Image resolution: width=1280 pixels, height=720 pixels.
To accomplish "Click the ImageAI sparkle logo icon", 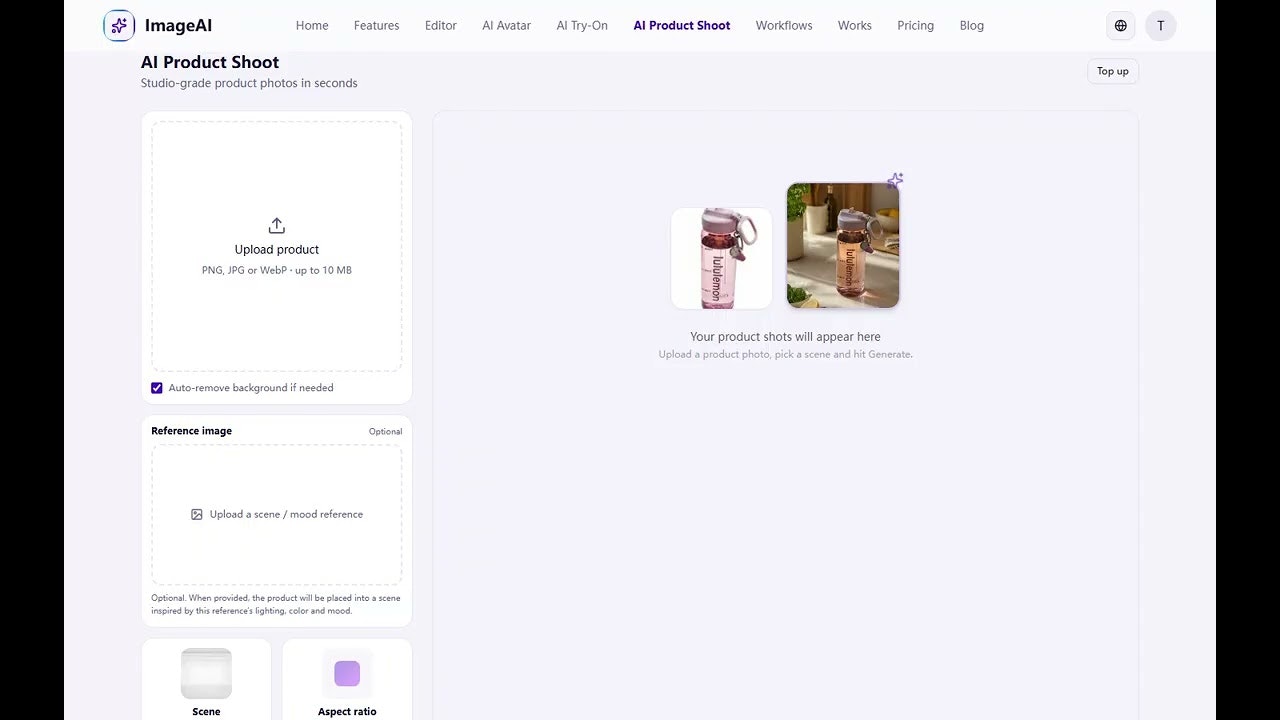I will tap(119, 25).
